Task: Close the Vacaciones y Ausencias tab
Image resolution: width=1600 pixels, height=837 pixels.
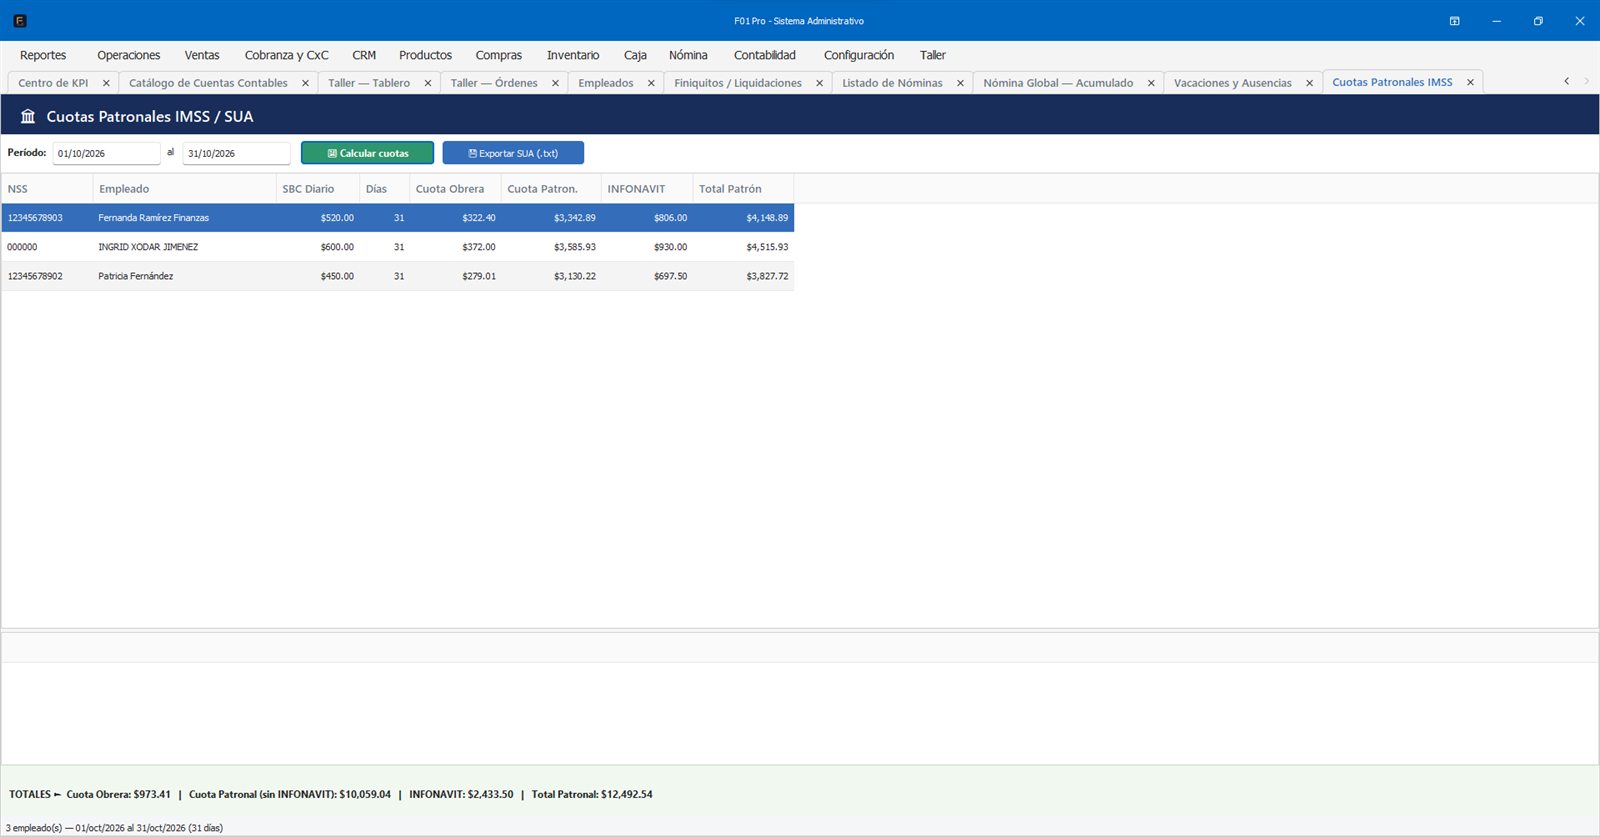Action: [1309, 83]
